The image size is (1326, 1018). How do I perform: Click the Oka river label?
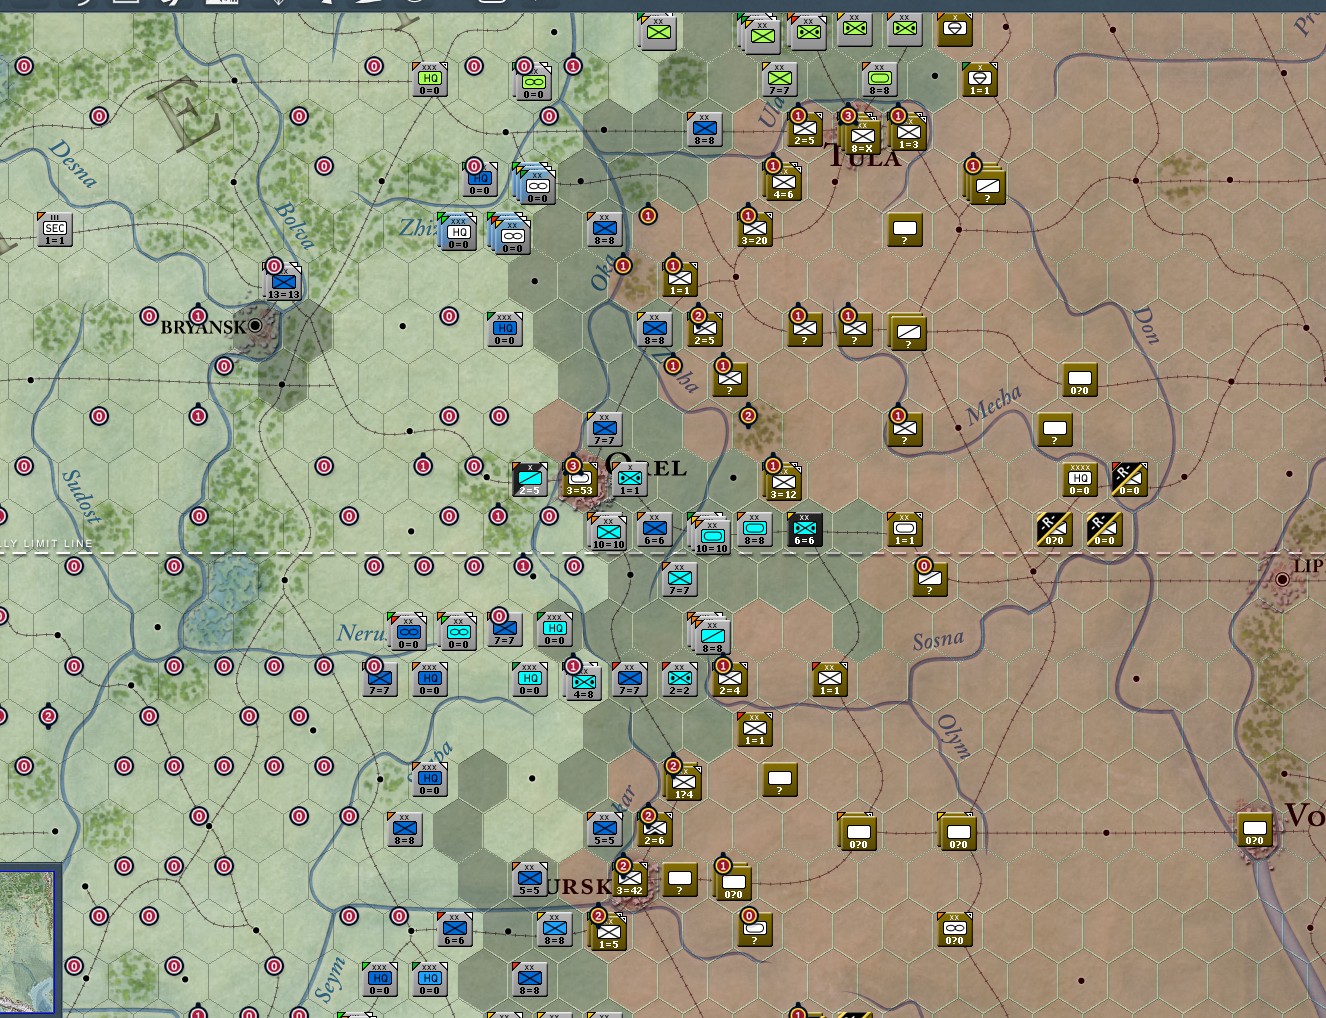602,272
